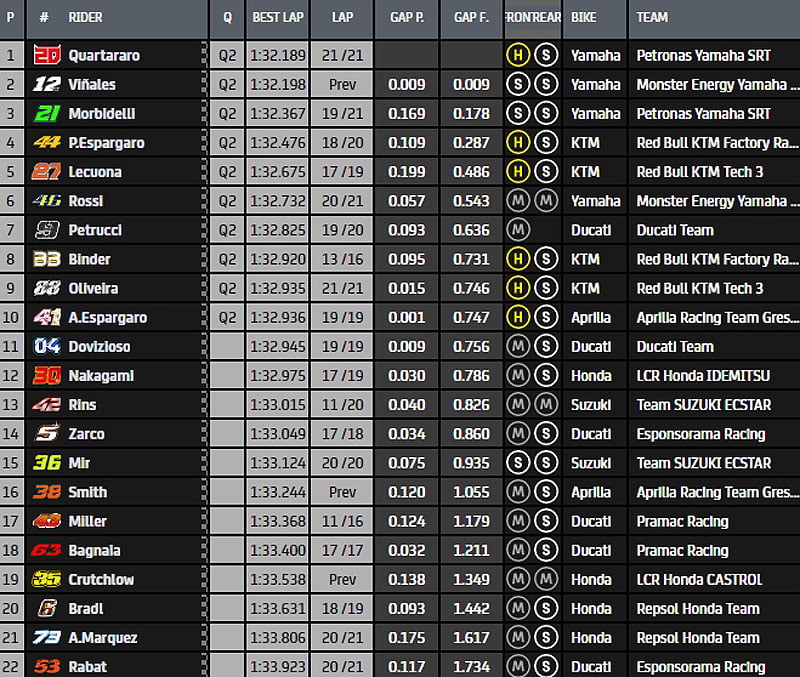The height and width of the screenshot is (677, 800).
Task: Click the BIKE column header
Action: point(585,17)
